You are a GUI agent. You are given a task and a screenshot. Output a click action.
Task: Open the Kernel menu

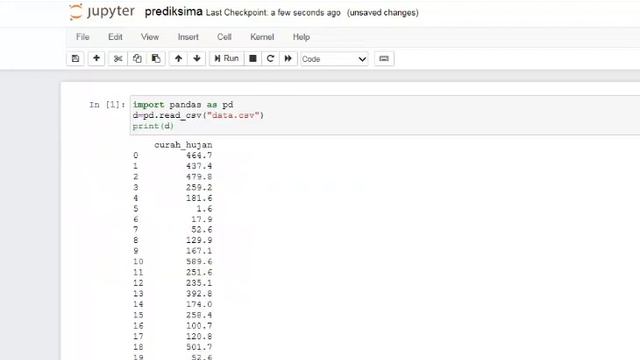[262, 37]
